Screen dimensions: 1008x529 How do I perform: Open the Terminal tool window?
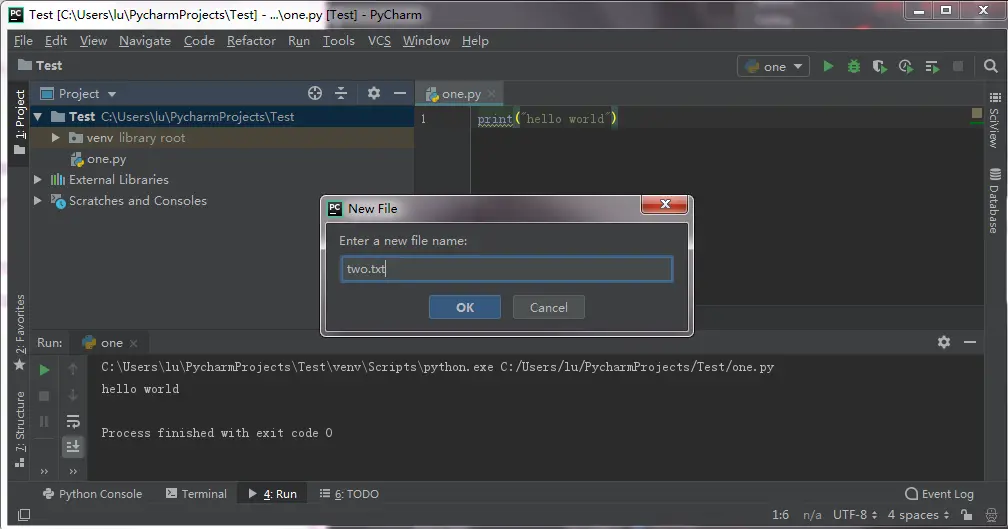pyautogui.click(x=196, y=494)
